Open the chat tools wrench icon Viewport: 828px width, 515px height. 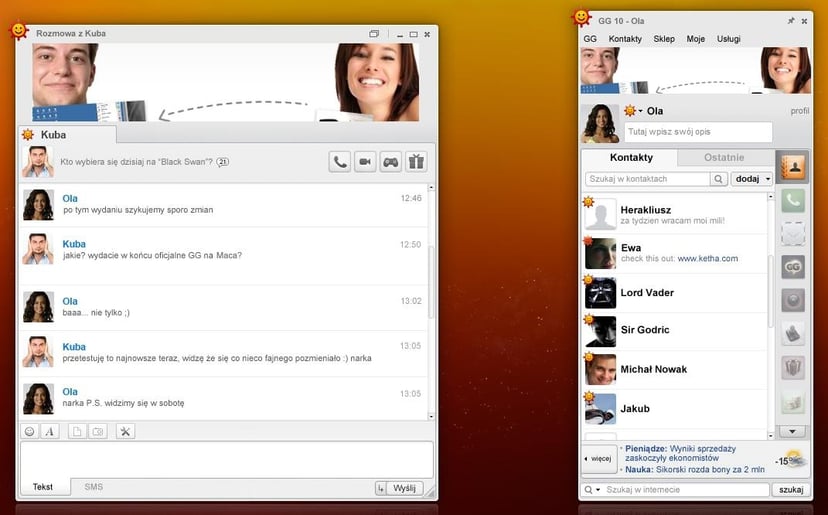[x=125, y=431]
